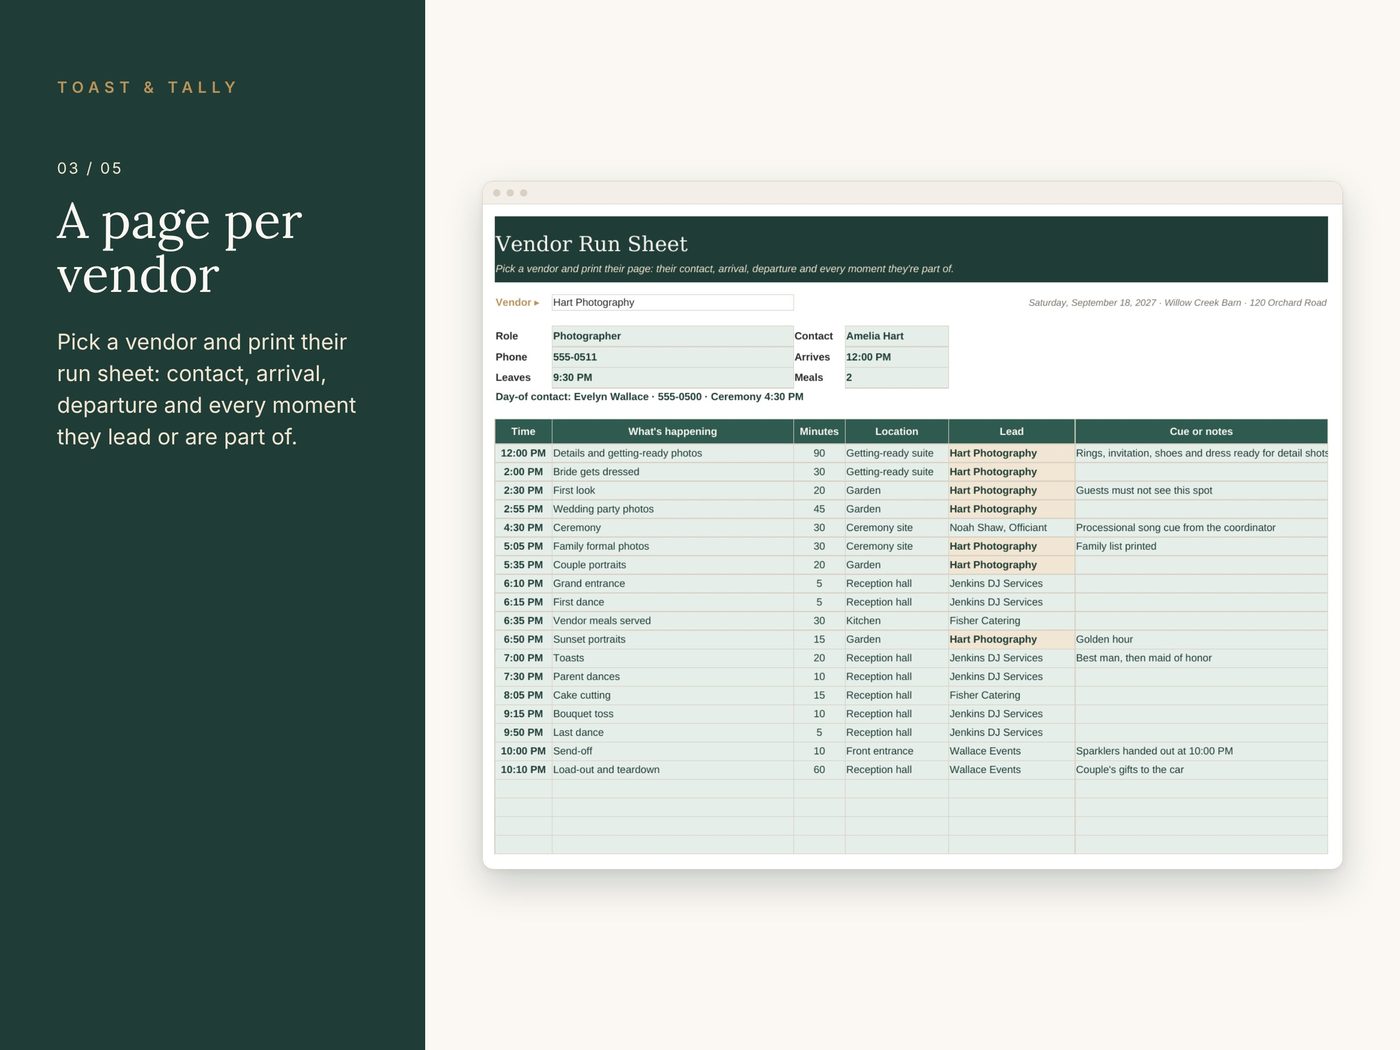Viewport: 1400px width, 1050px height.
Task: Select the Family formal photos cell
Action: 672,546
